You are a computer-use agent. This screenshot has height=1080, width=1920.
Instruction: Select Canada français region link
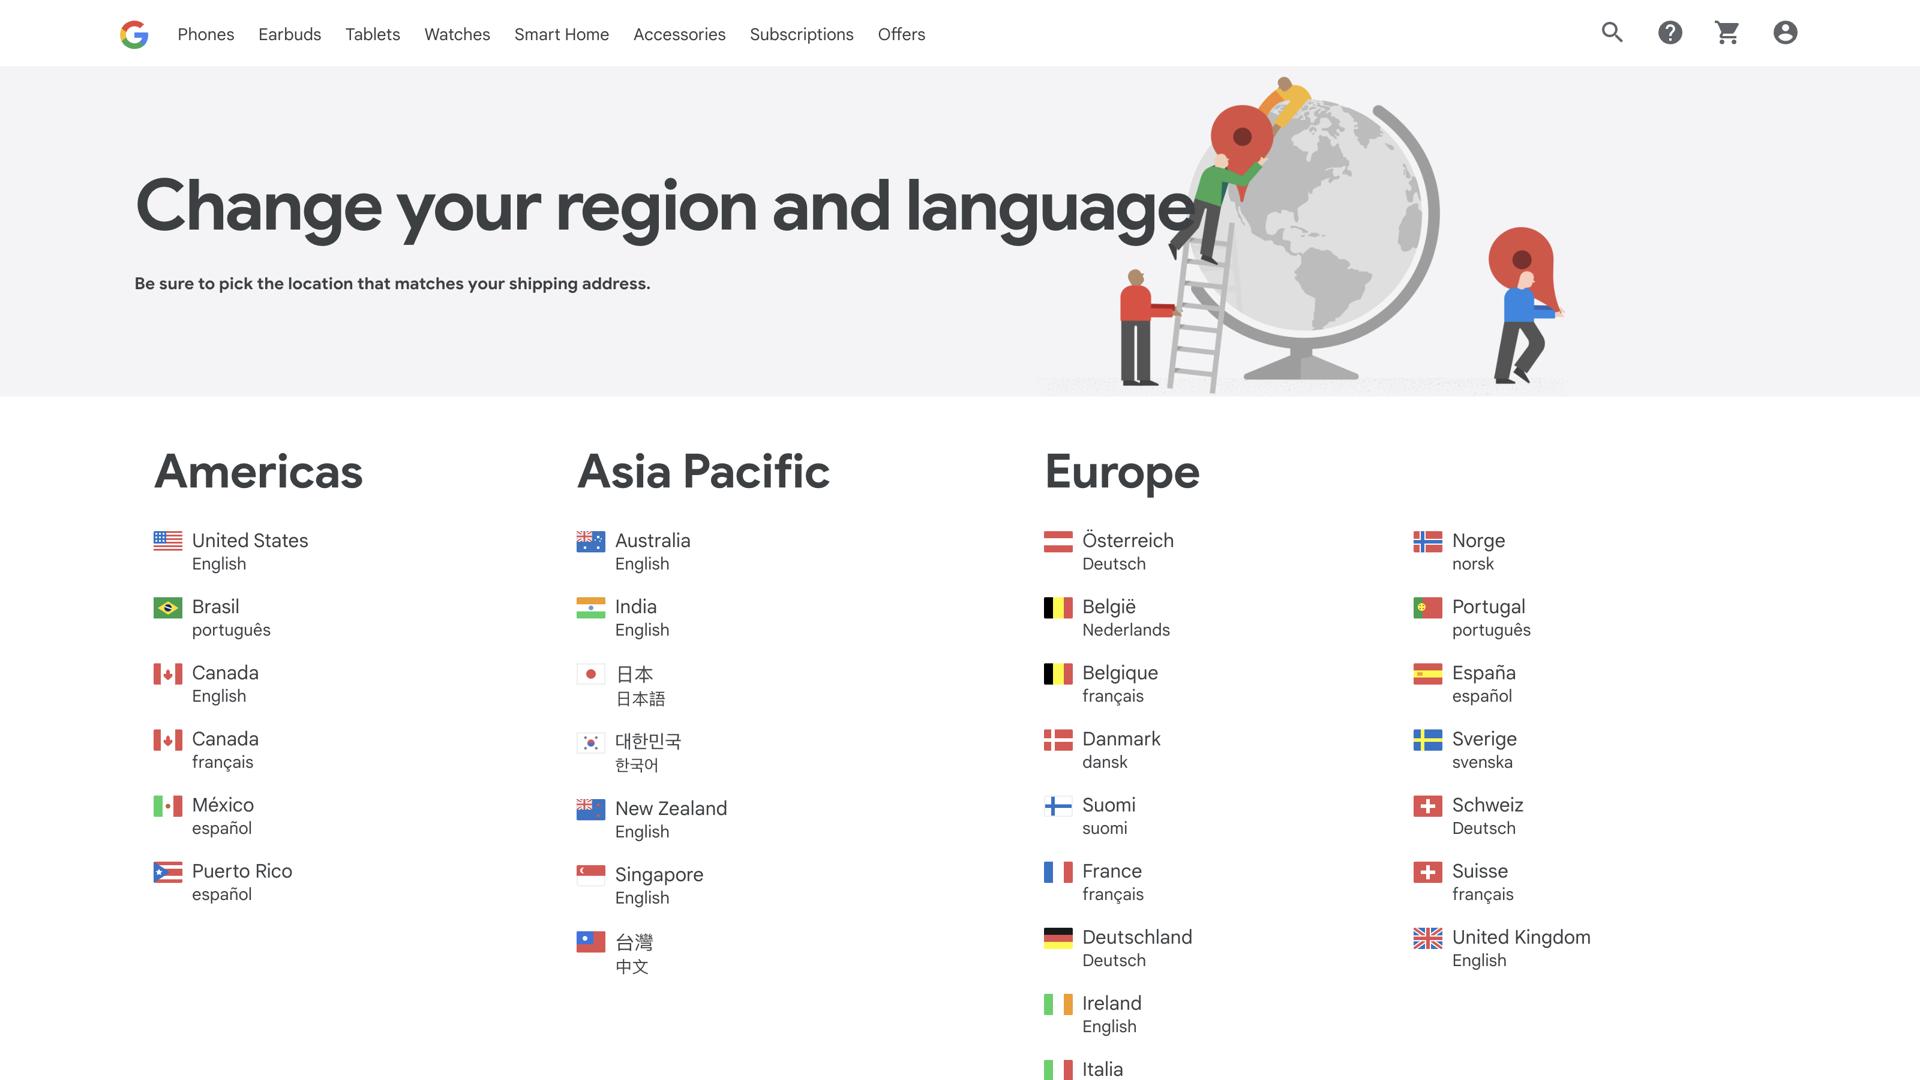(x=225, y=749)
